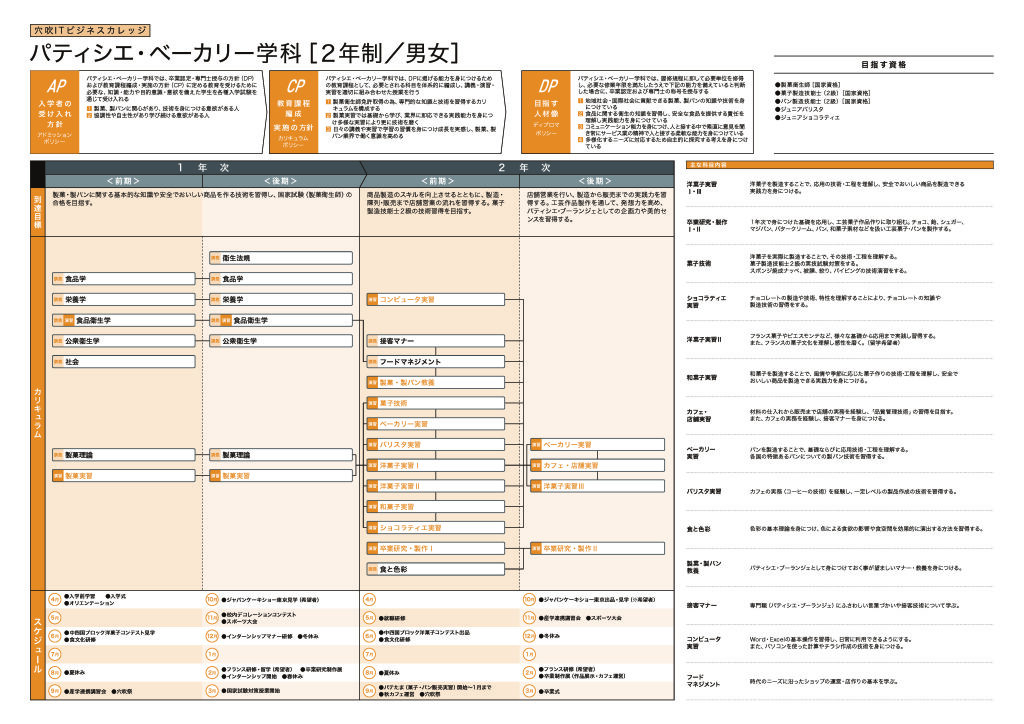
Task: Click the orange DP diploma policy badge
Action: (546, 112)
